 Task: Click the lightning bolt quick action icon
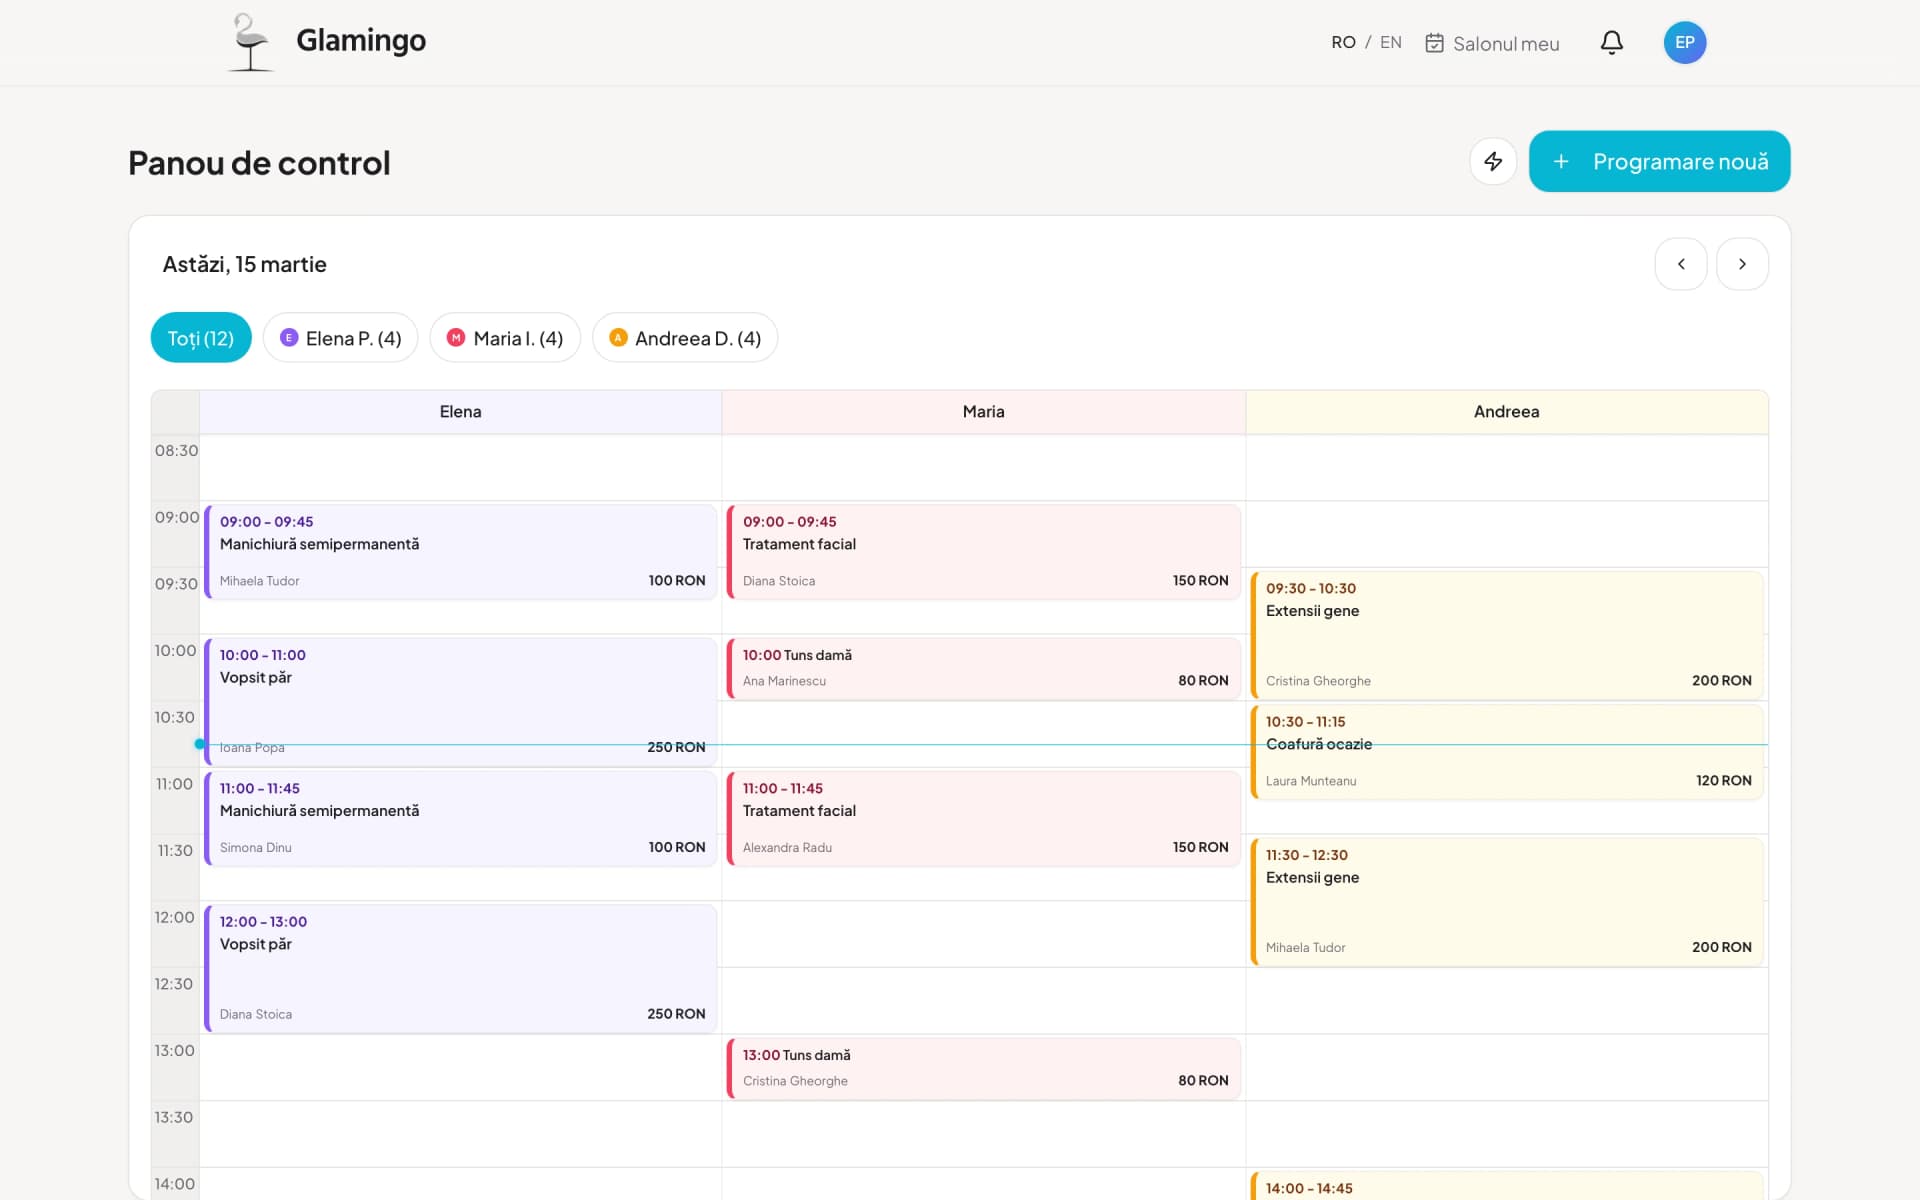(x=1492, y=161)
